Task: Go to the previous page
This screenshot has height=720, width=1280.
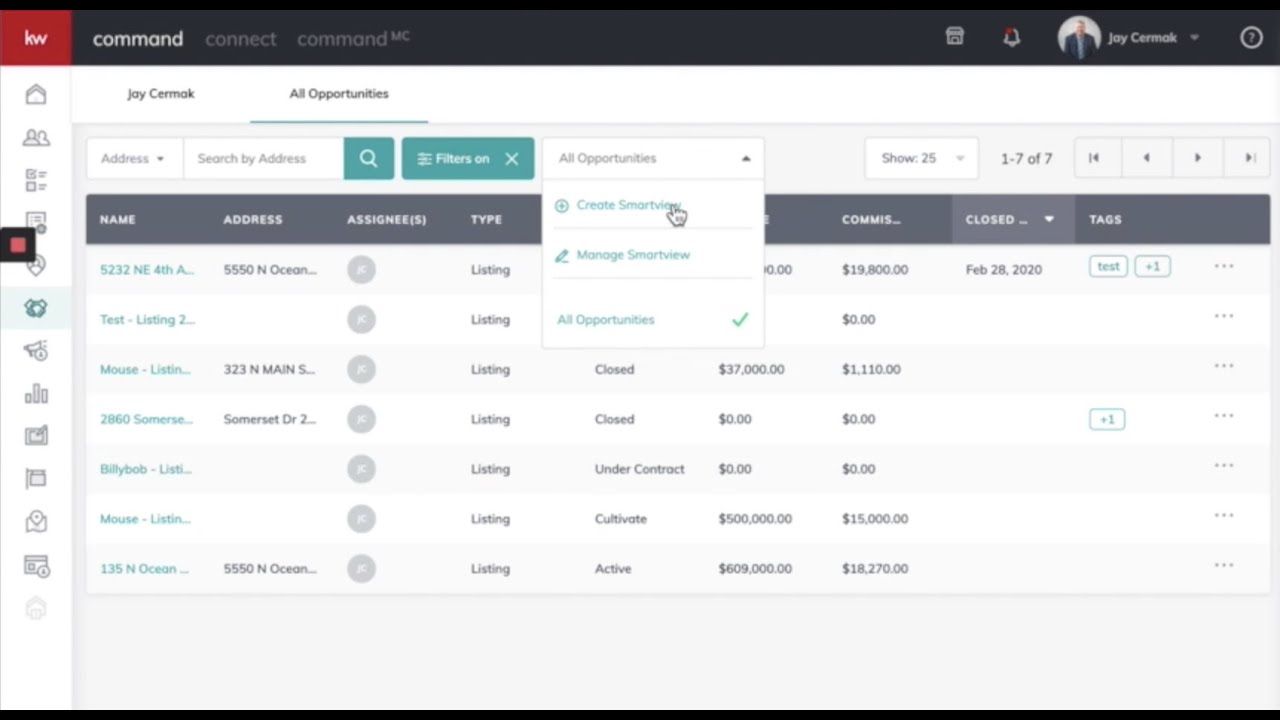Action: coord(1146,158)
